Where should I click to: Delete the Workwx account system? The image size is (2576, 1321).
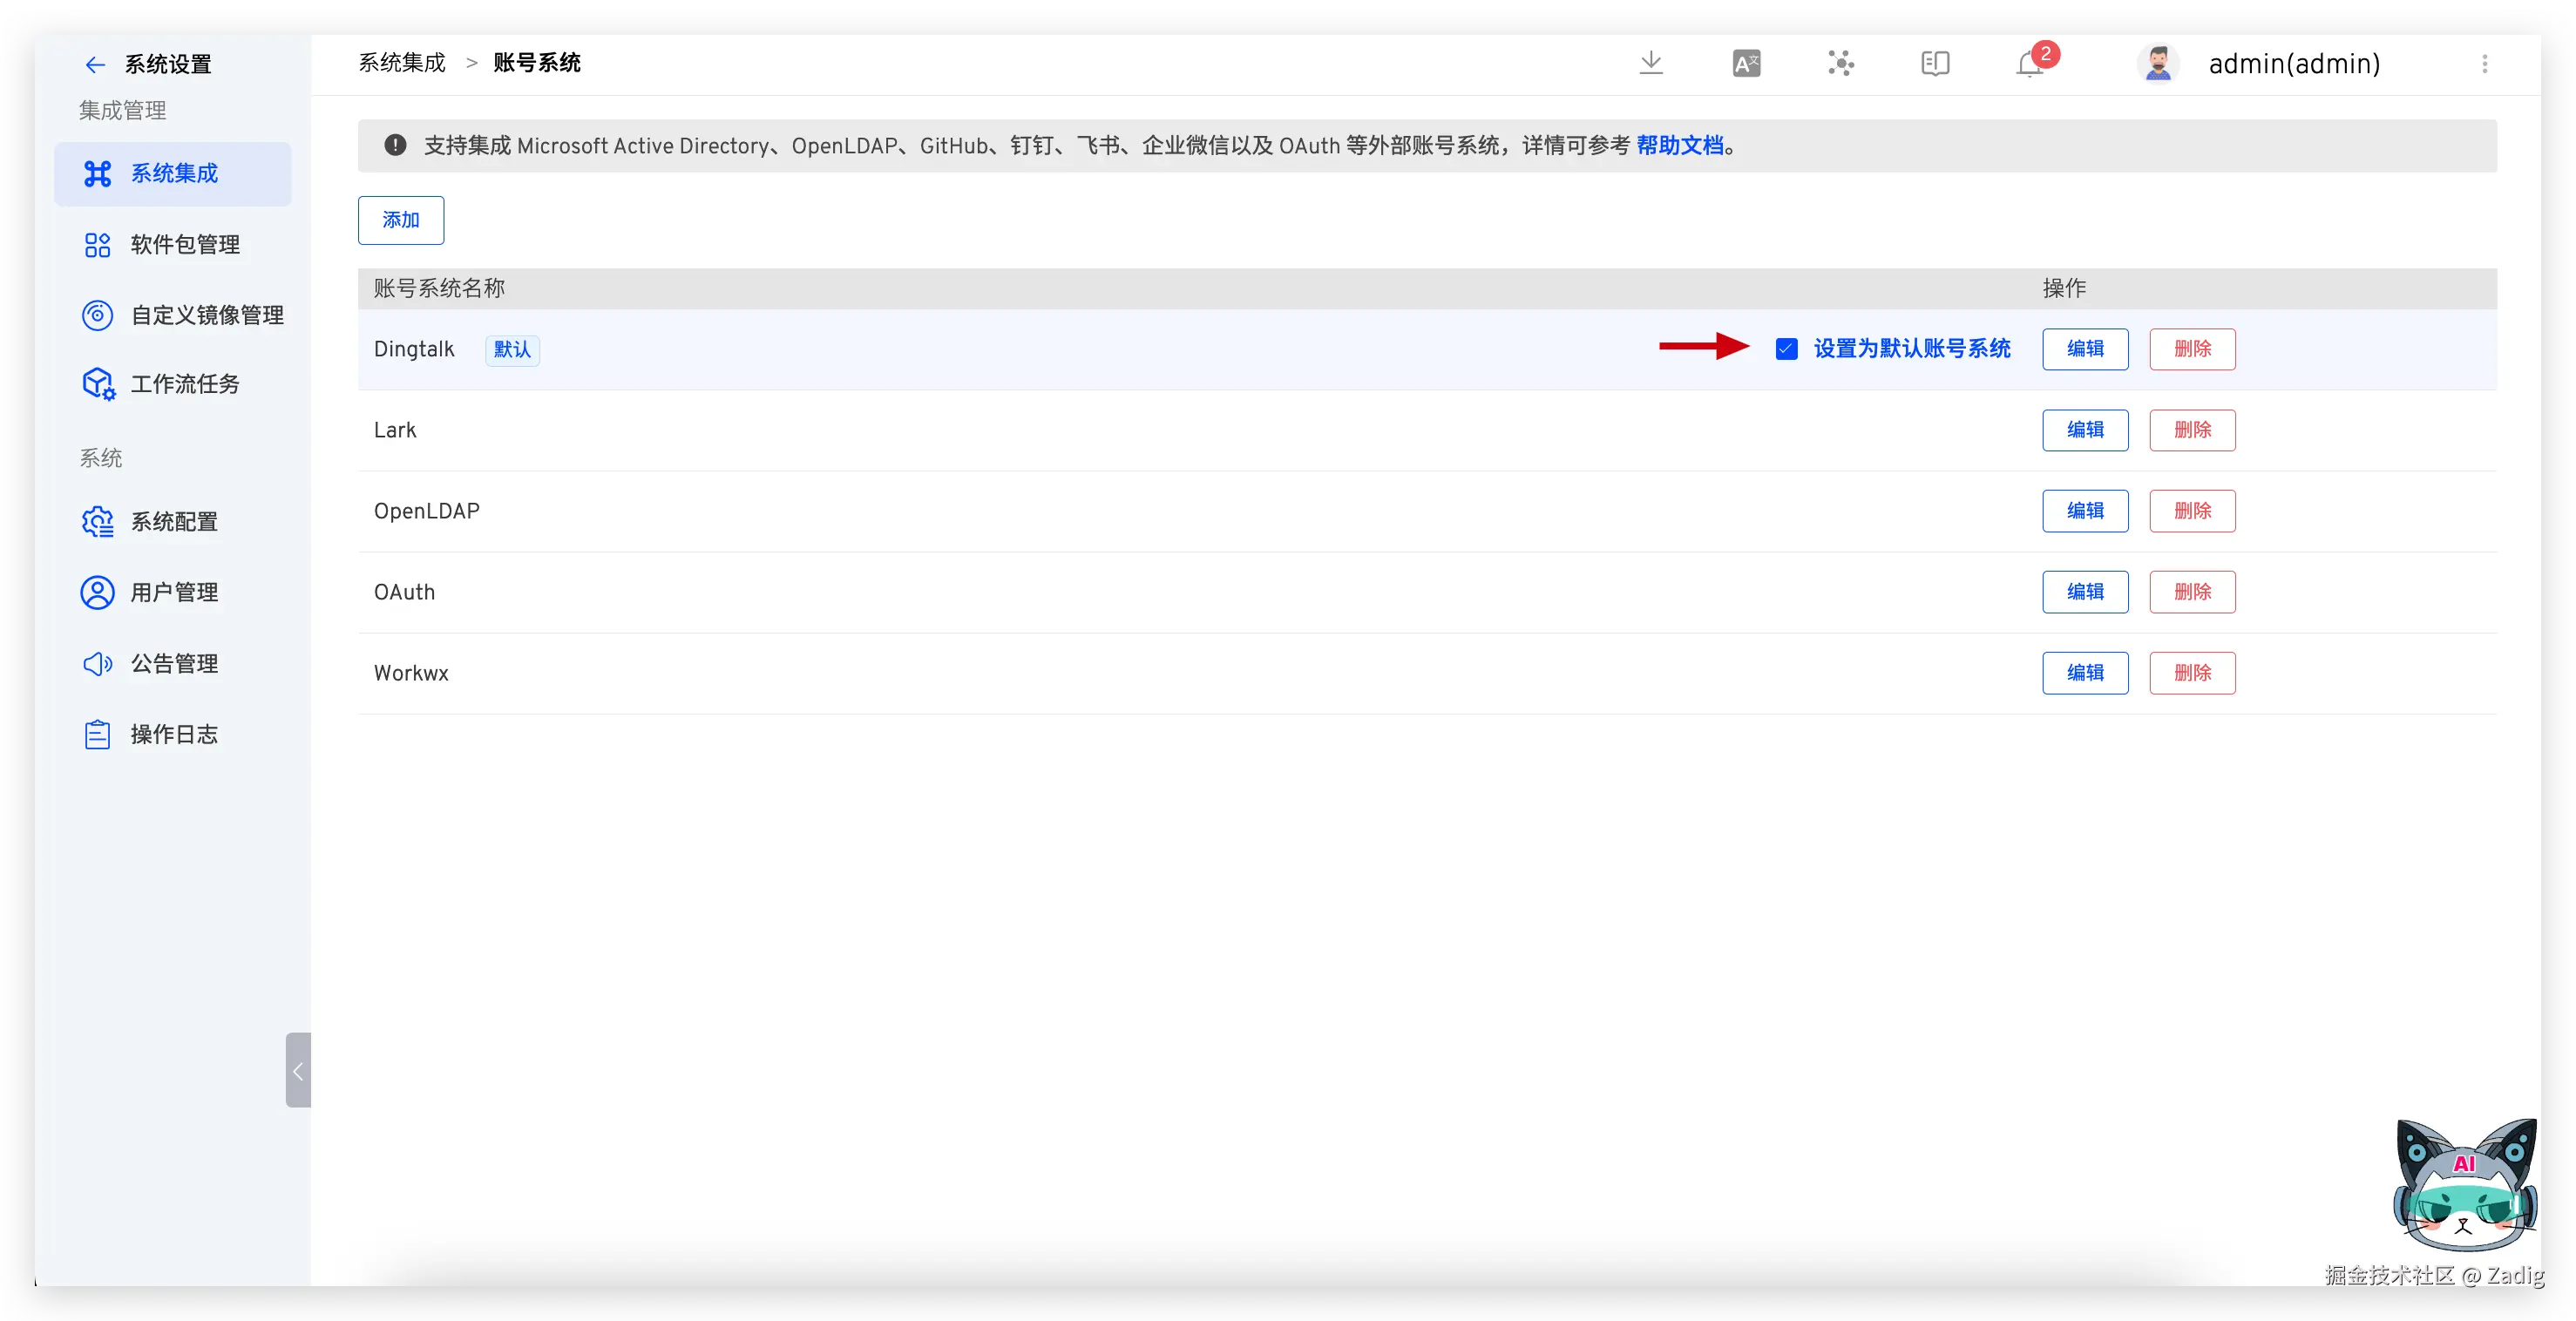[x=2192, y=673]
